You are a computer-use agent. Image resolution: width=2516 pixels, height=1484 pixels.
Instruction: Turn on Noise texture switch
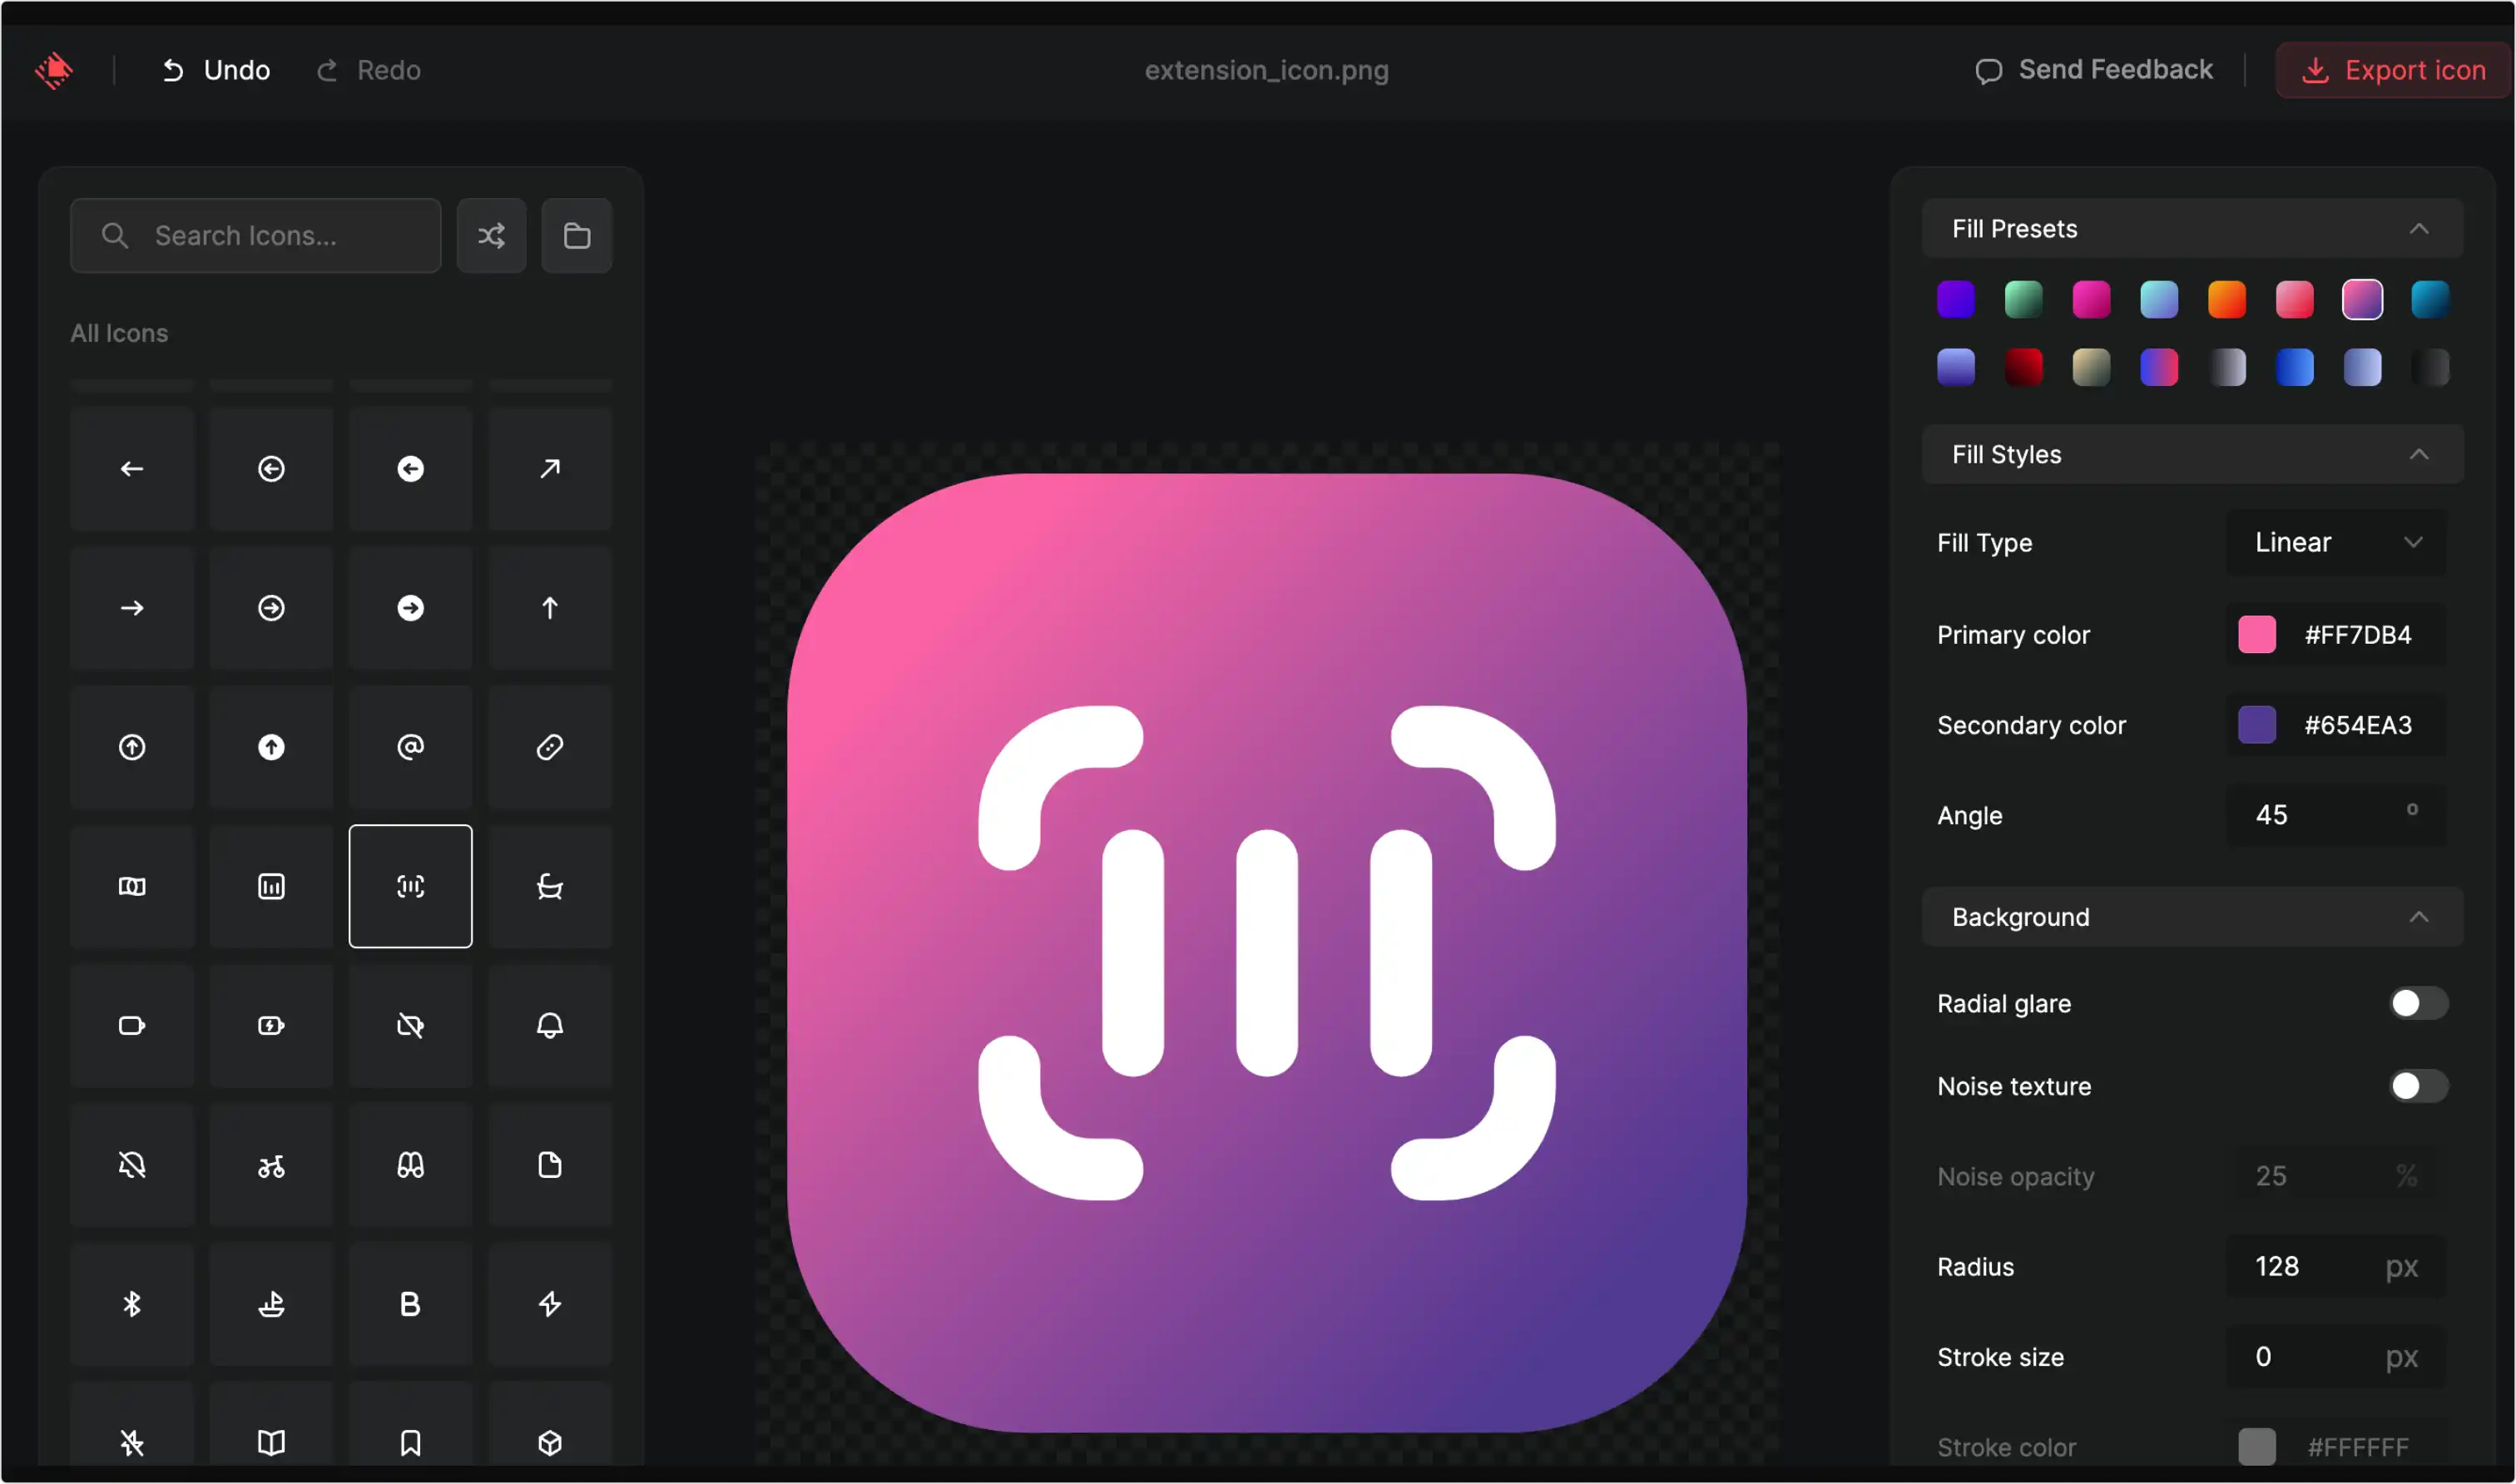2418,1086
